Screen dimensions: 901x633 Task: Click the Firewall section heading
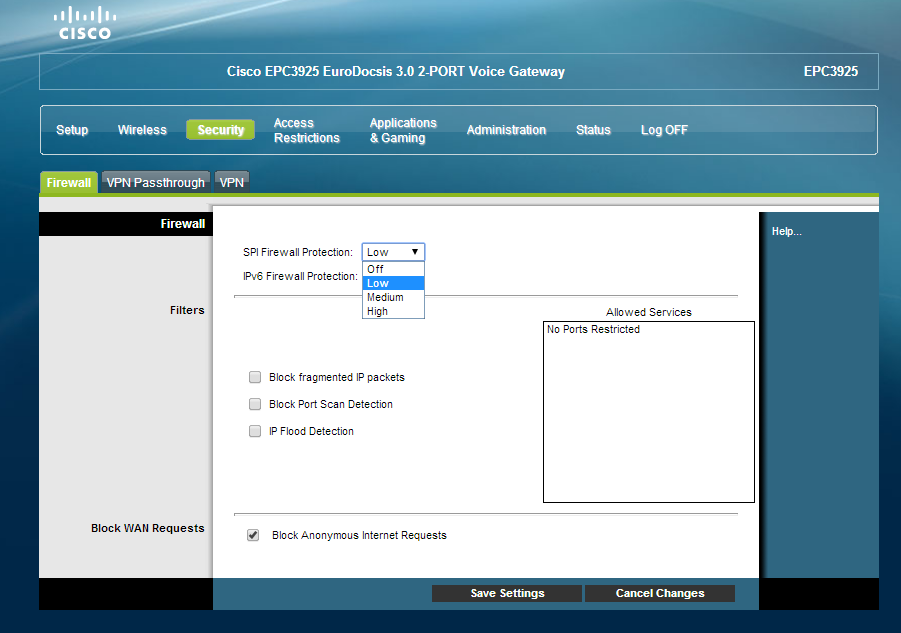[183, 224]
